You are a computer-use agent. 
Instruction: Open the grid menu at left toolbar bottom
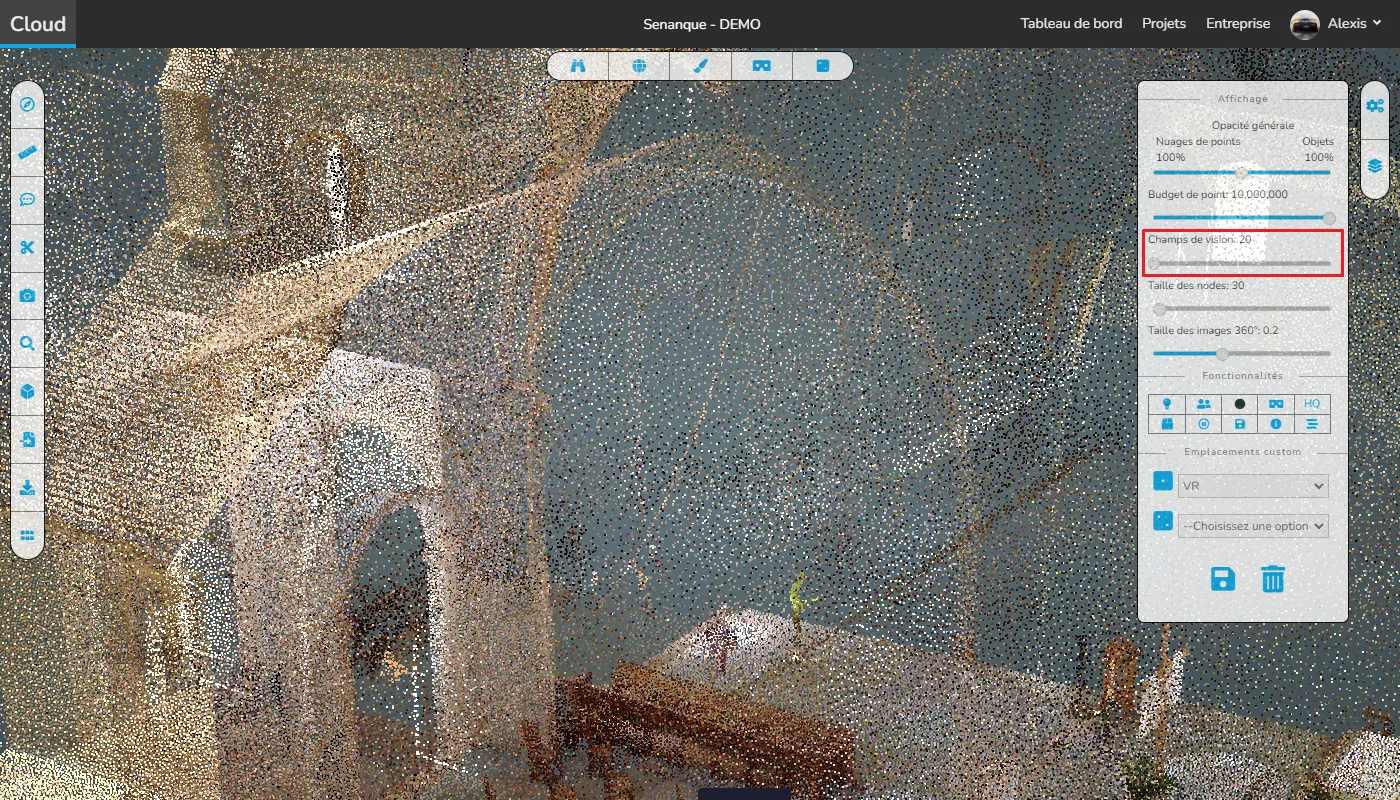[x=27, y=535]
